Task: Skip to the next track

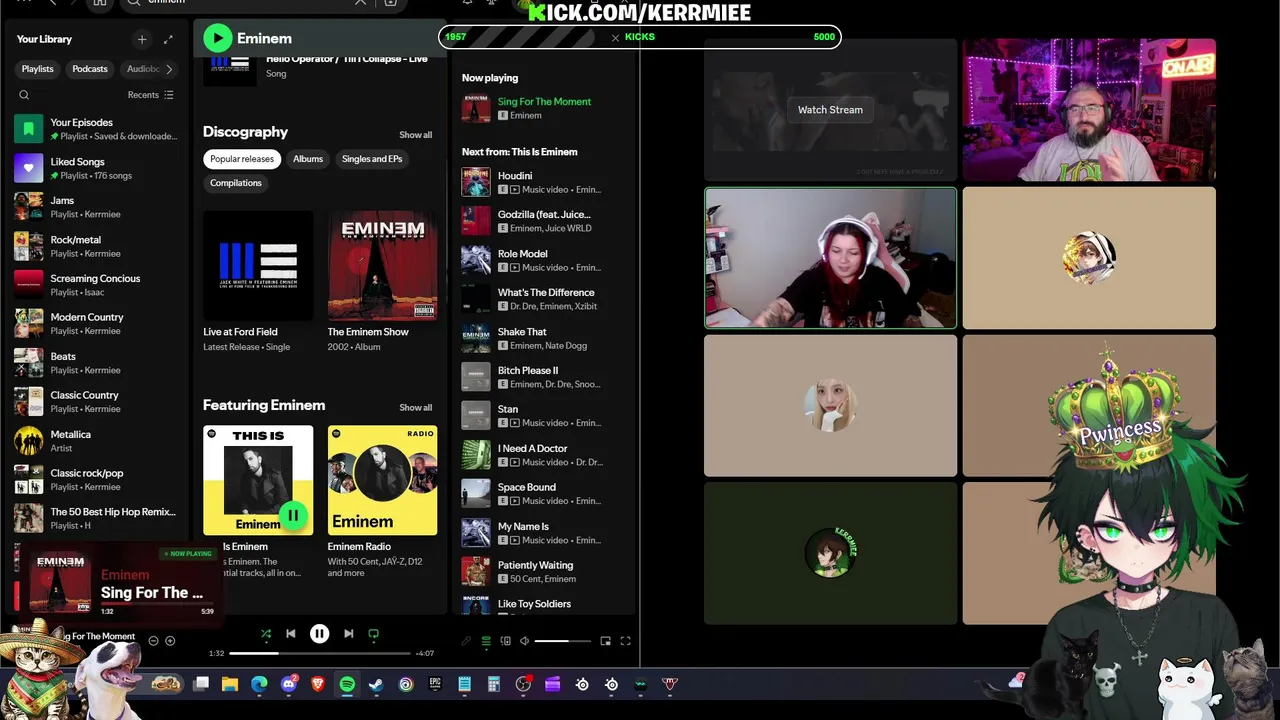Action: point(348,634)
